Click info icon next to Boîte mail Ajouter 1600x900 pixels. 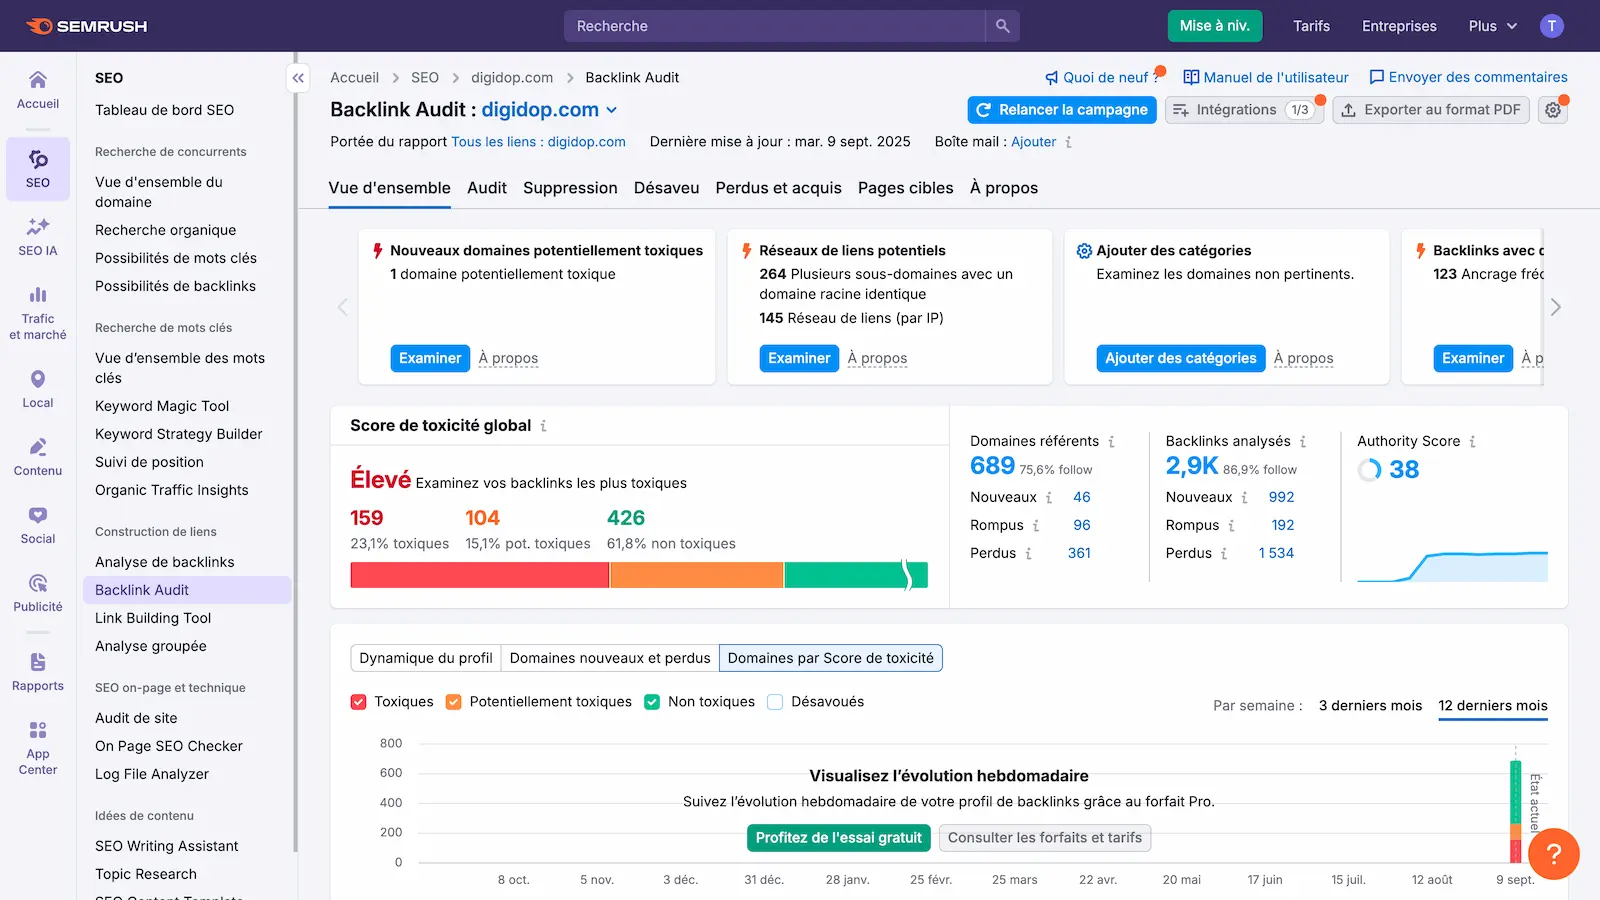click(x=1068, y=142)
